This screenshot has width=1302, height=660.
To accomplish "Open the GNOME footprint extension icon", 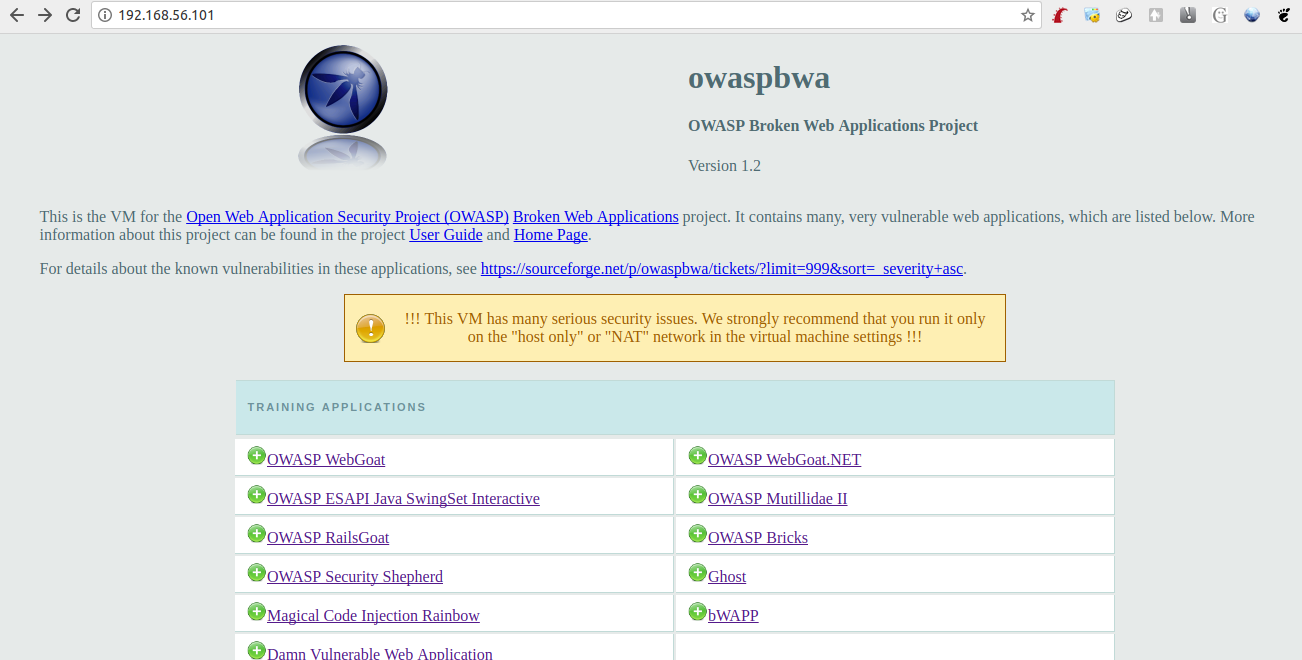I will pyautogui.click(x=1284, y=15).
